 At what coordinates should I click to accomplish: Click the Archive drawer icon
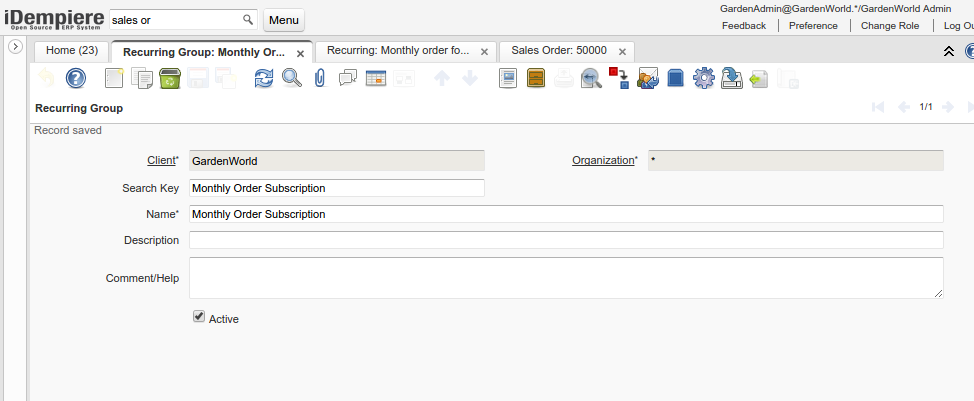(536, 78)
